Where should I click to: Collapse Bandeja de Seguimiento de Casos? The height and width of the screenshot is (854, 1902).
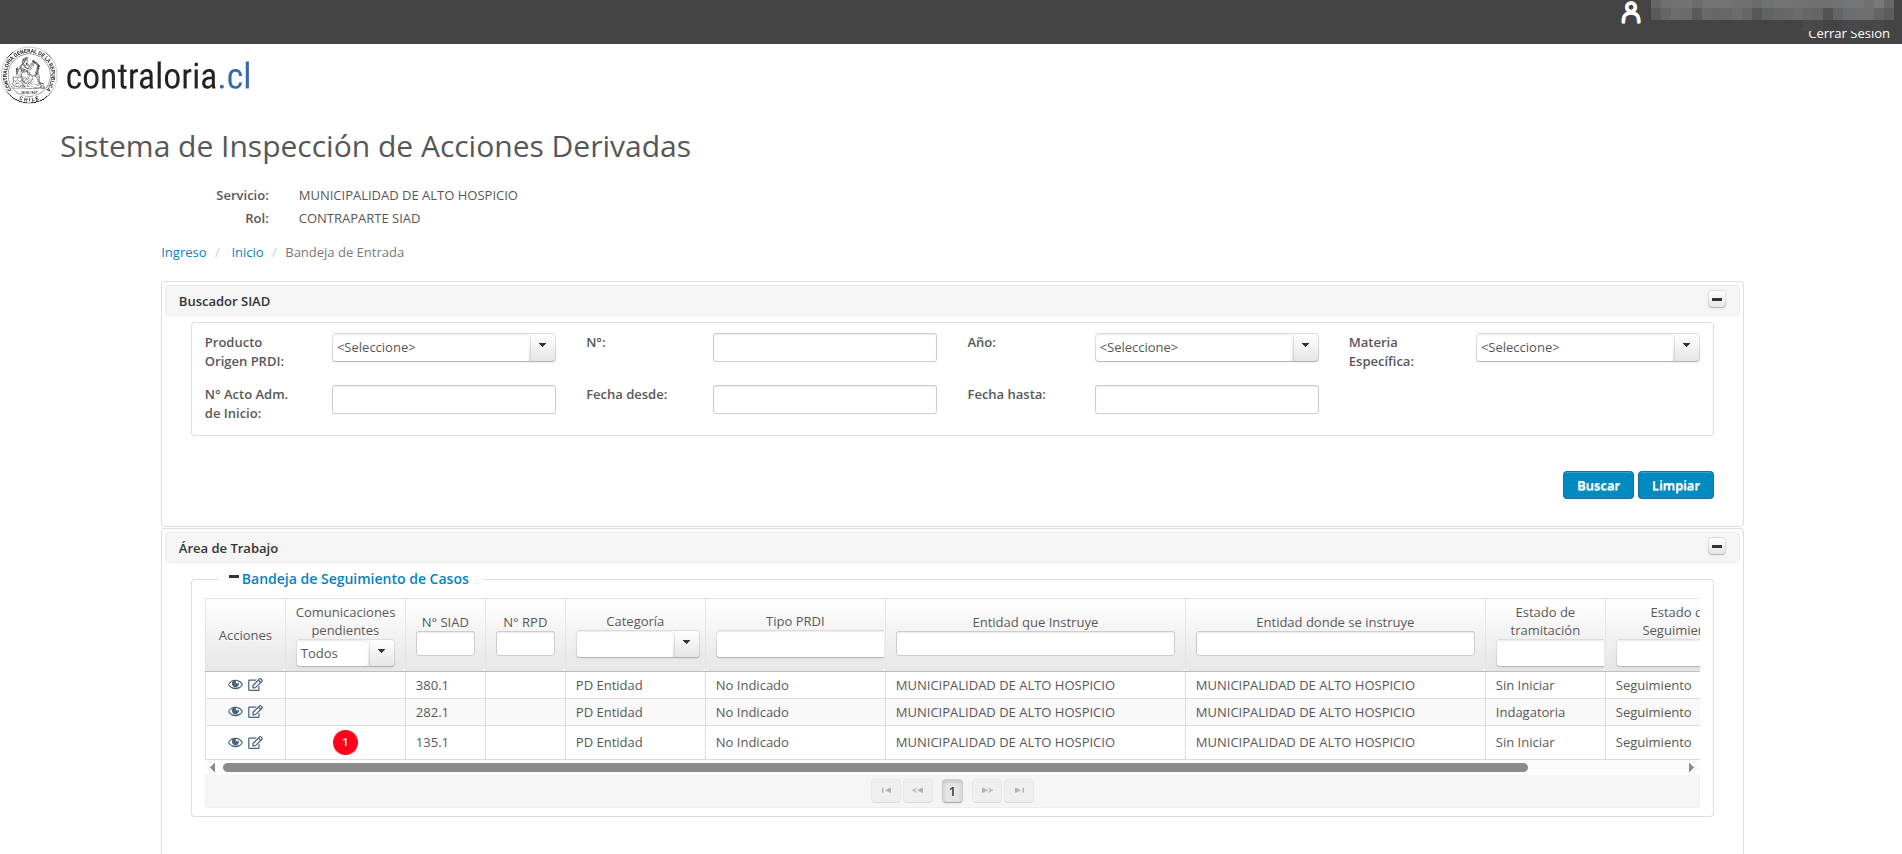[234, 578]
